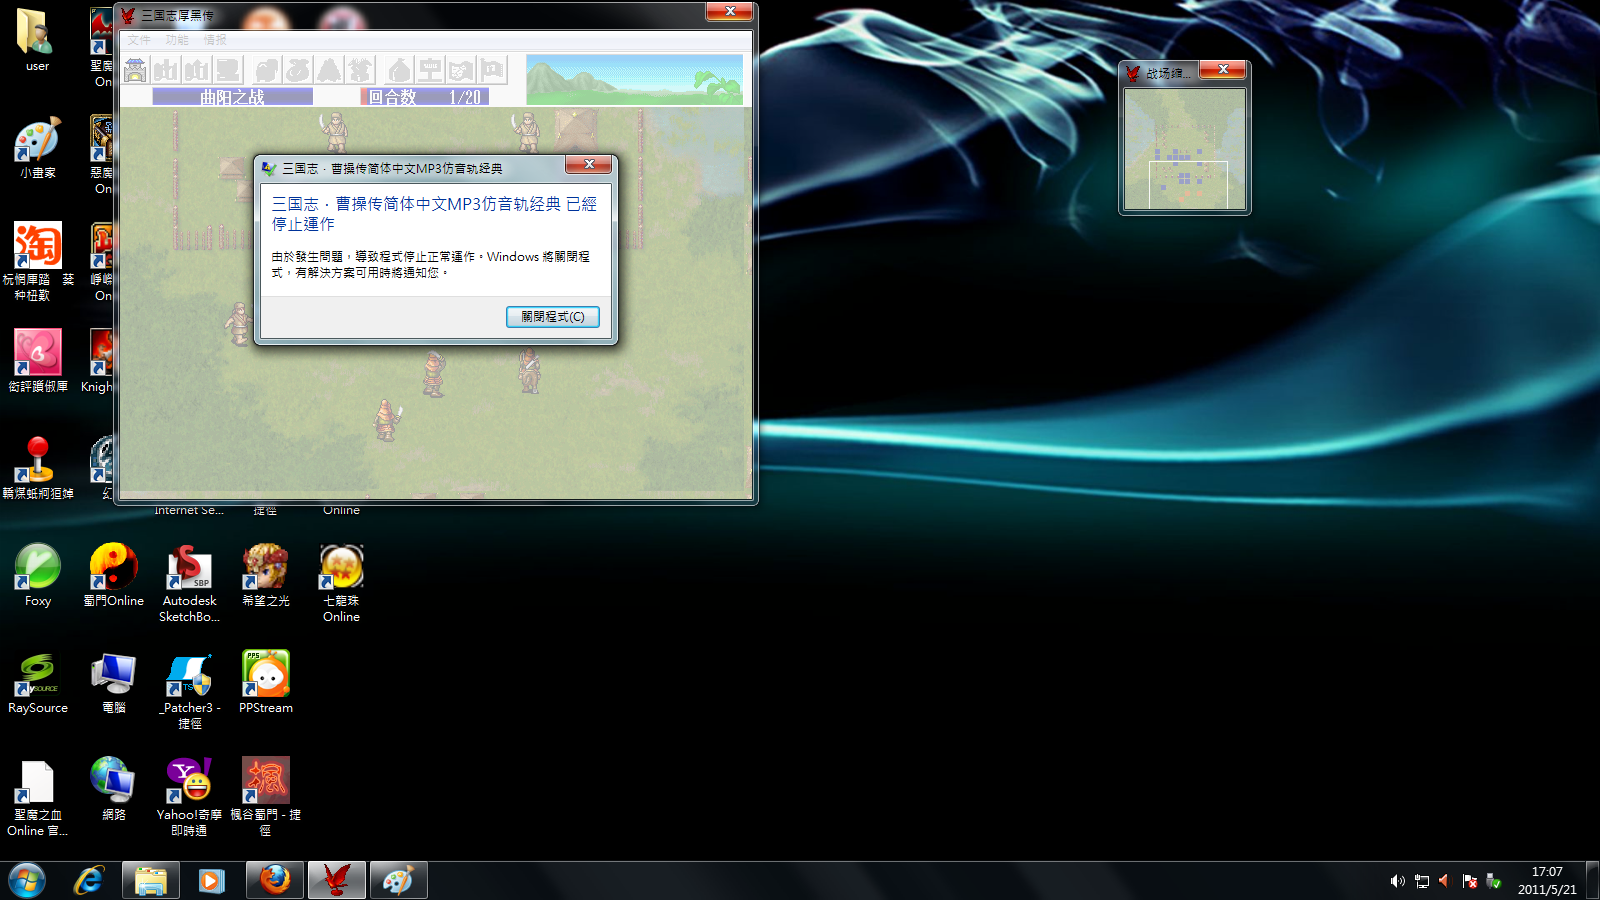Select the 聖魔之血 Online file icon
This screenshot has height=900, width=1600.
[x=37, y=797]
